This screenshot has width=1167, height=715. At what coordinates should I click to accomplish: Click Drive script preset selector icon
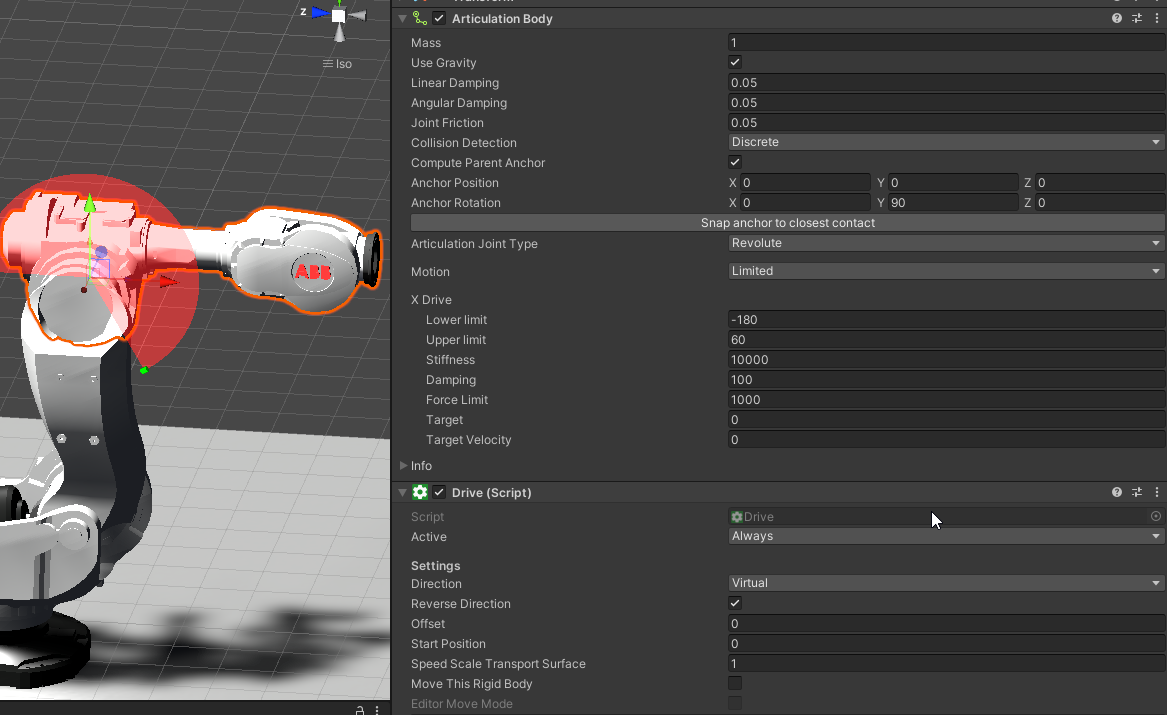pyautogui.click(x=1136, y=492)
